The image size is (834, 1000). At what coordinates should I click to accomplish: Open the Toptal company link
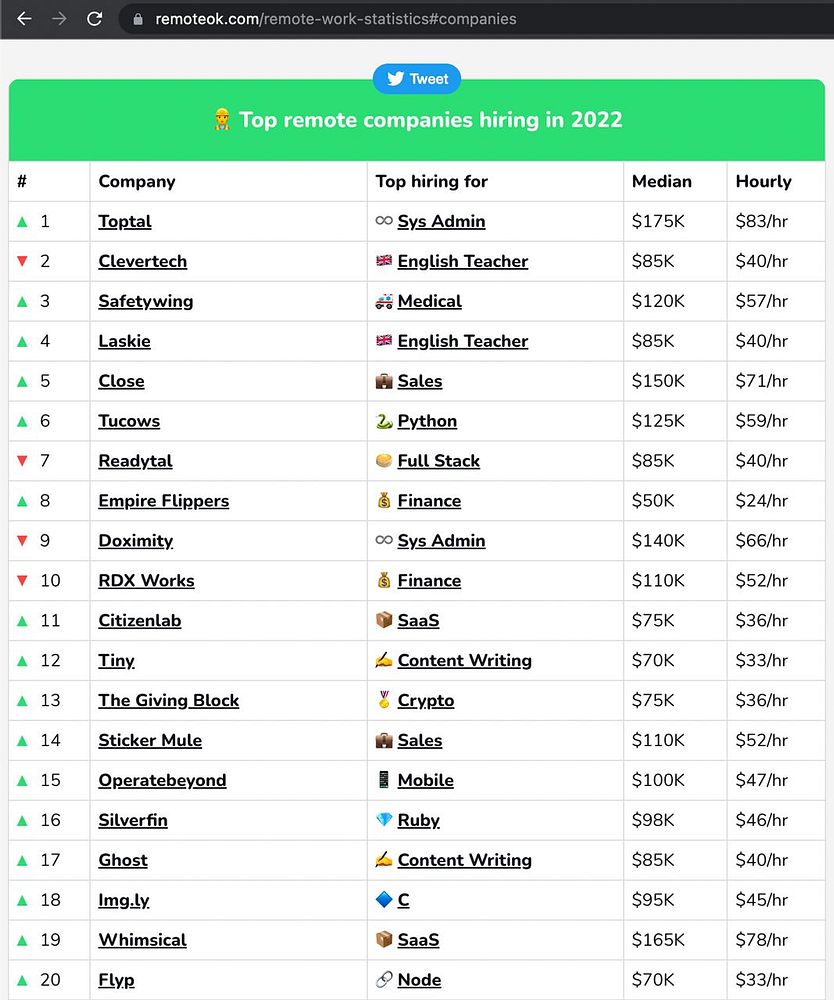click(125, 221)
